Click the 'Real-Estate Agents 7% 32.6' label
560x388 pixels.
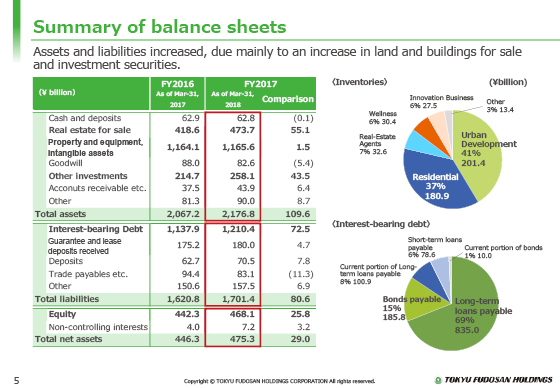[x=377, y=144]
